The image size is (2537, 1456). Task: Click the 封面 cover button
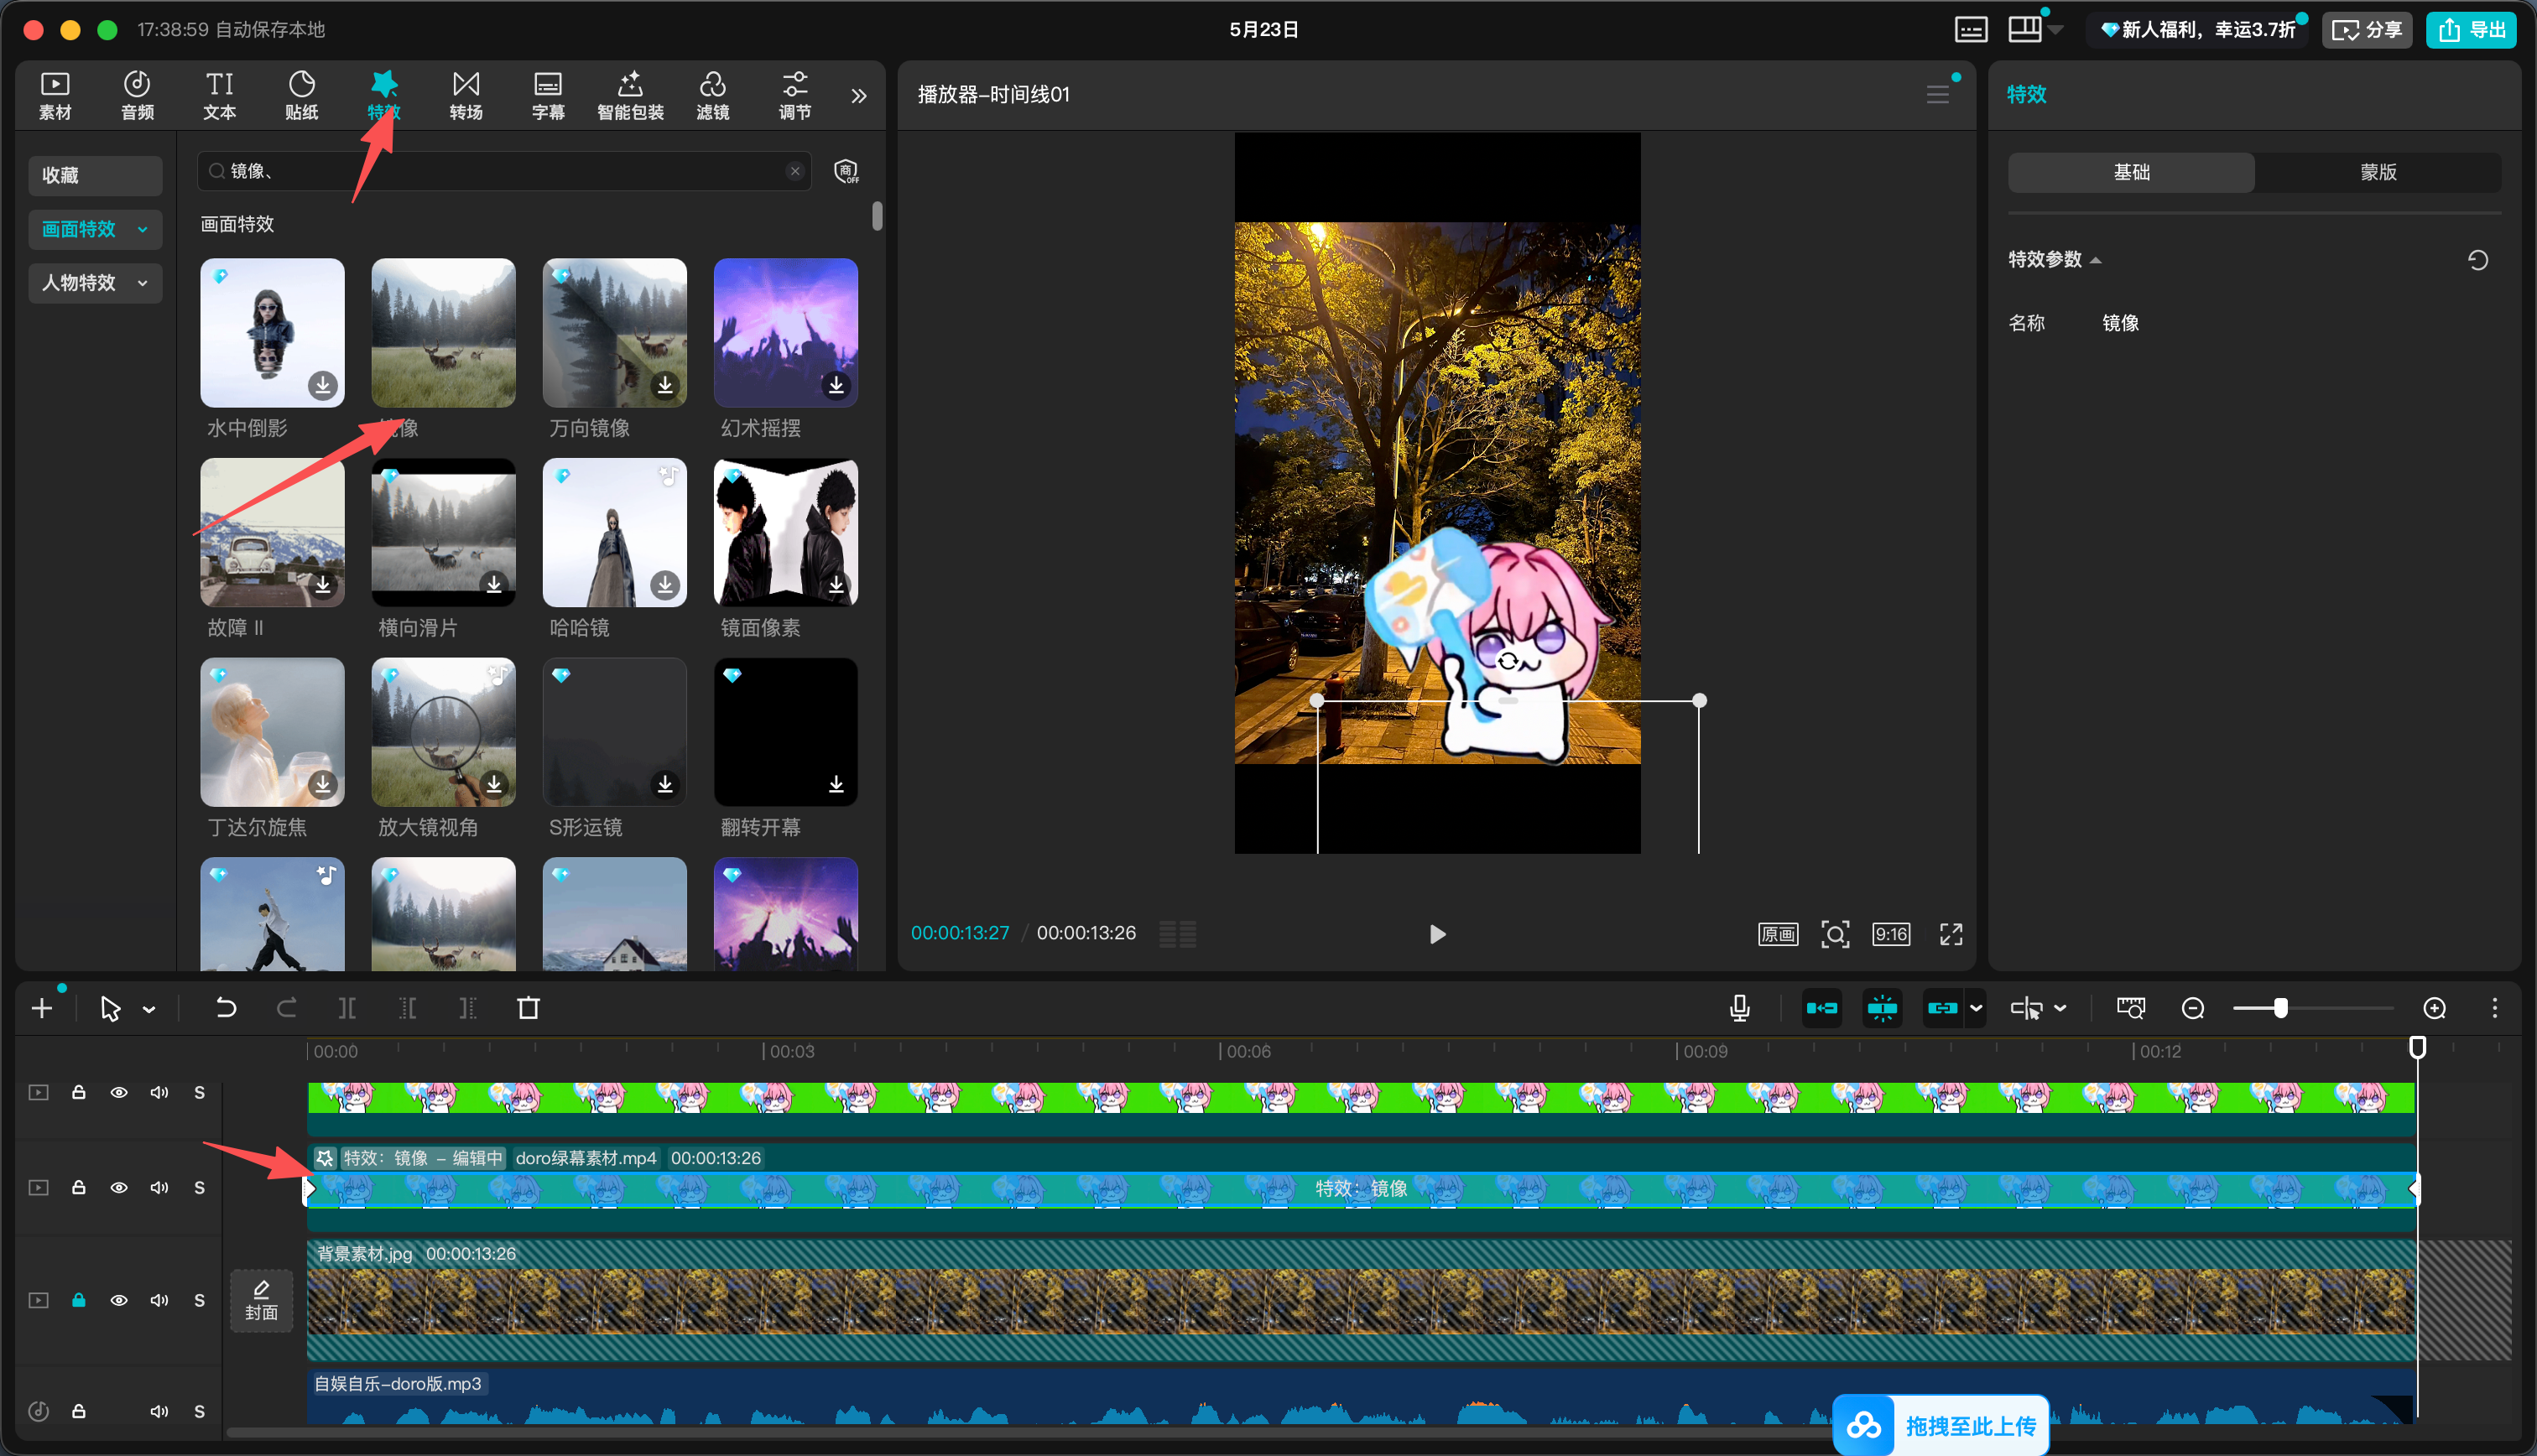click(x=261, y=1300)
